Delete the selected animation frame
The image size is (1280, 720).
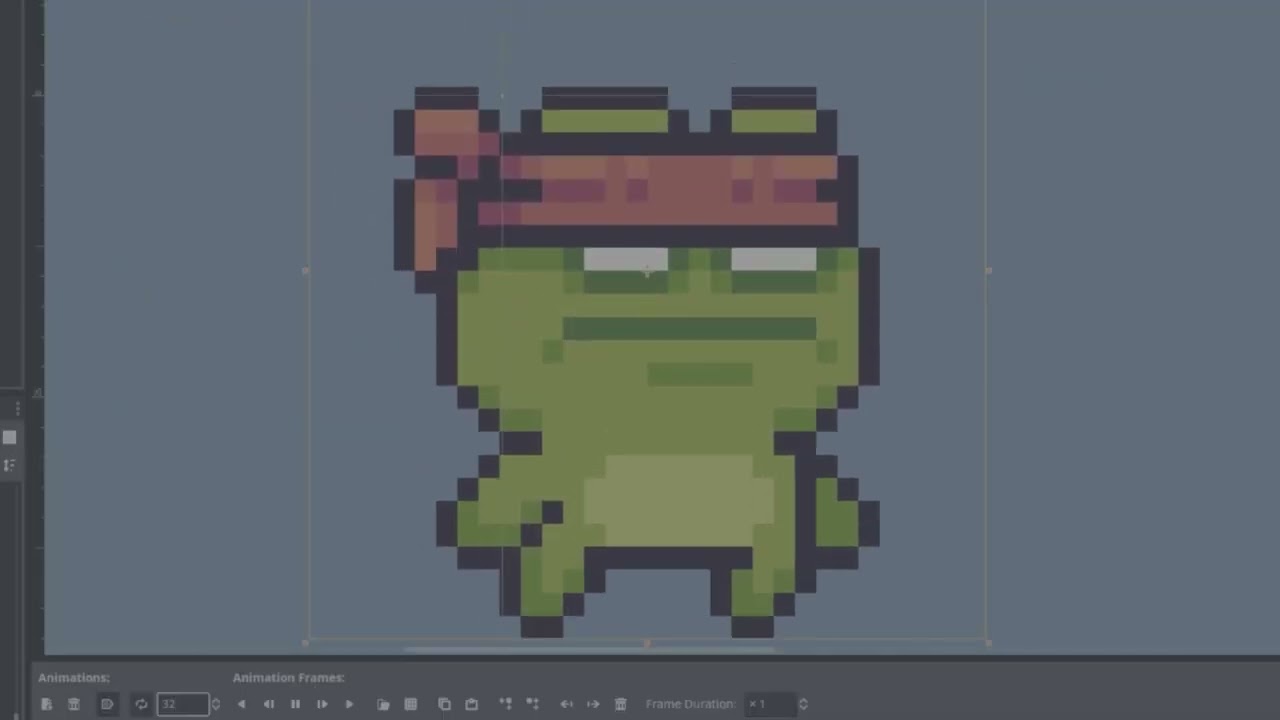pyautogui.click(x=620, y=704)
